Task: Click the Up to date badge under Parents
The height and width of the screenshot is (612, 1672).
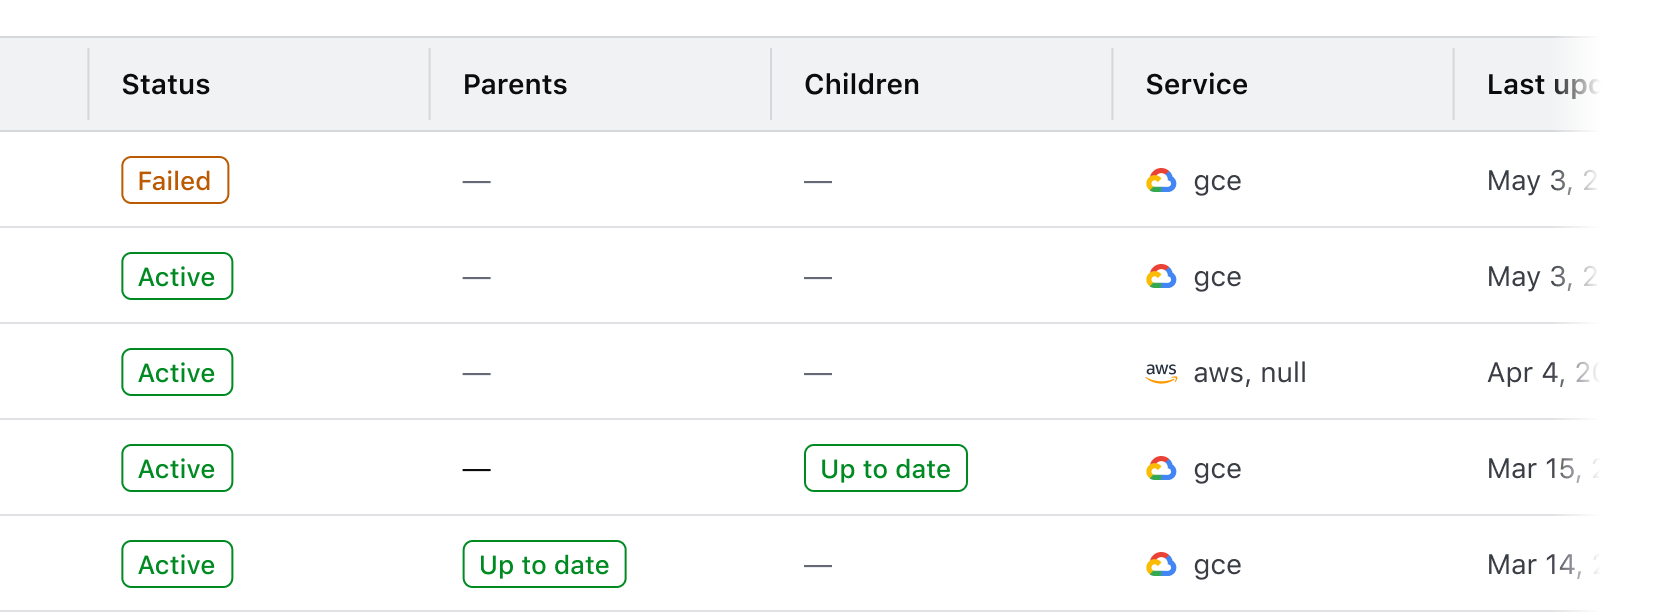Action: (544, 565)
